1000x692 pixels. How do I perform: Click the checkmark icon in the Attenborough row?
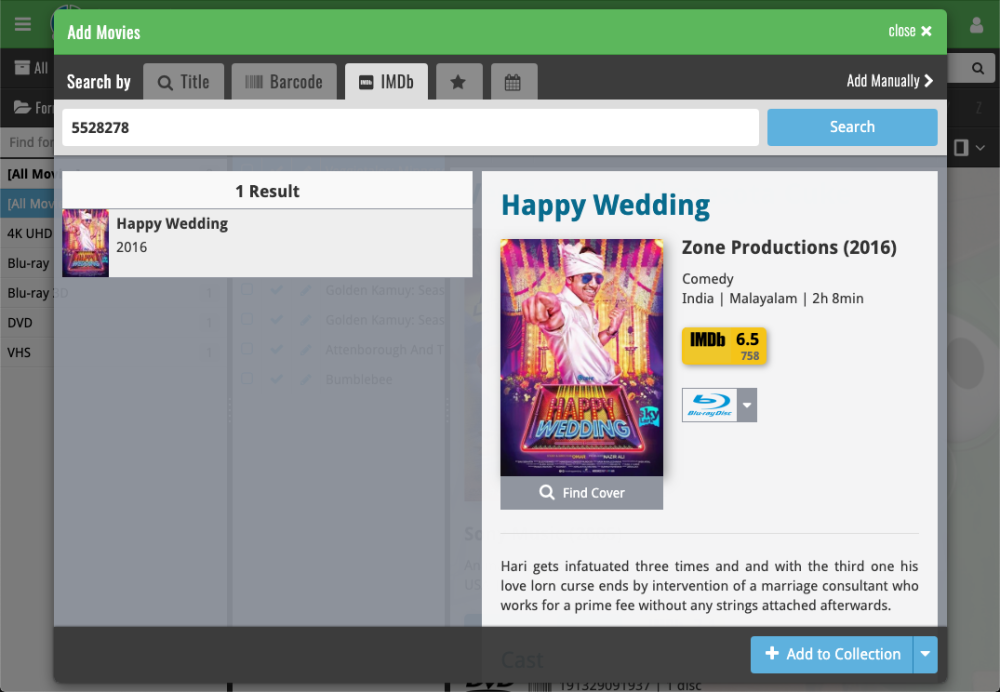pyautogui.click(x=277, y=350)
